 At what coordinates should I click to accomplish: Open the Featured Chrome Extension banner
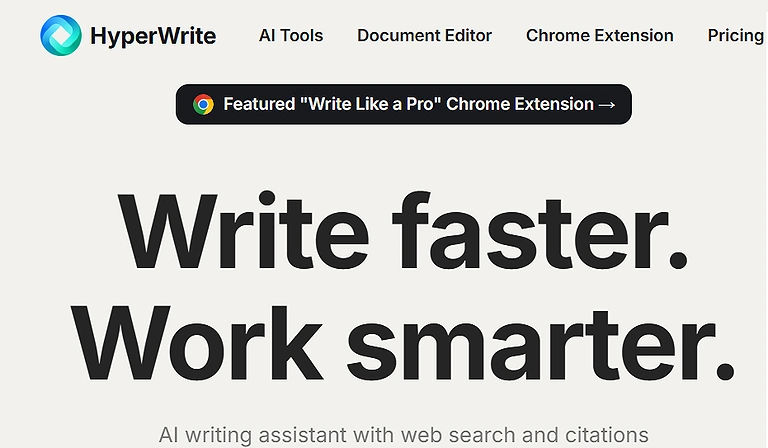pyautogui.click(x=404, y=104)
